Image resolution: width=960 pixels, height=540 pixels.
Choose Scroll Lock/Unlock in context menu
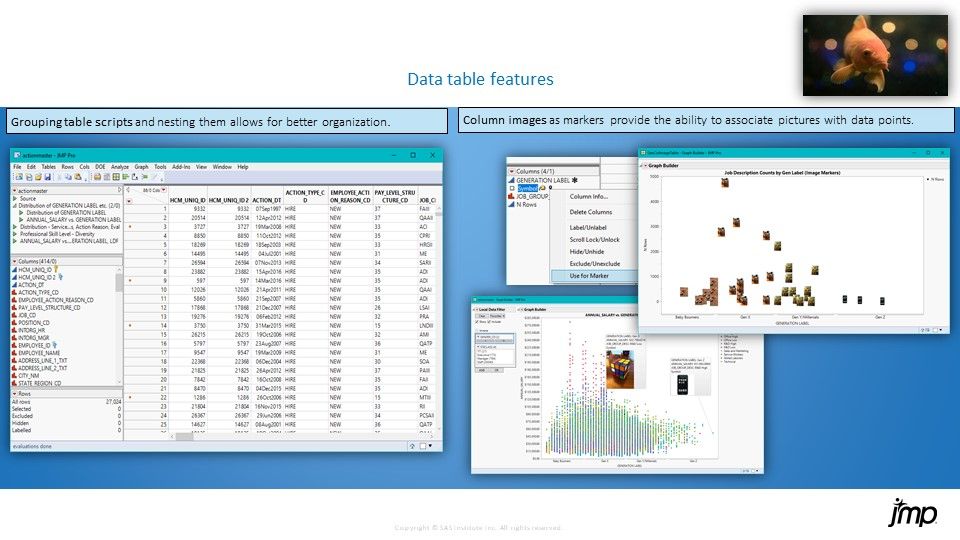(x=594, y=239)
